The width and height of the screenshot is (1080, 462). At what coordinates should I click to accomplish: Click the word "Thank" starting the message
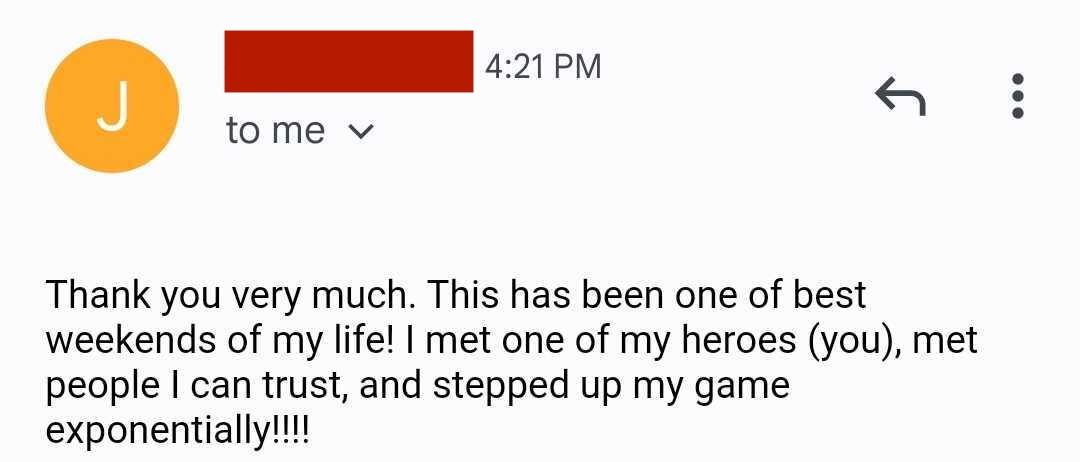click(x=98, y=296)
